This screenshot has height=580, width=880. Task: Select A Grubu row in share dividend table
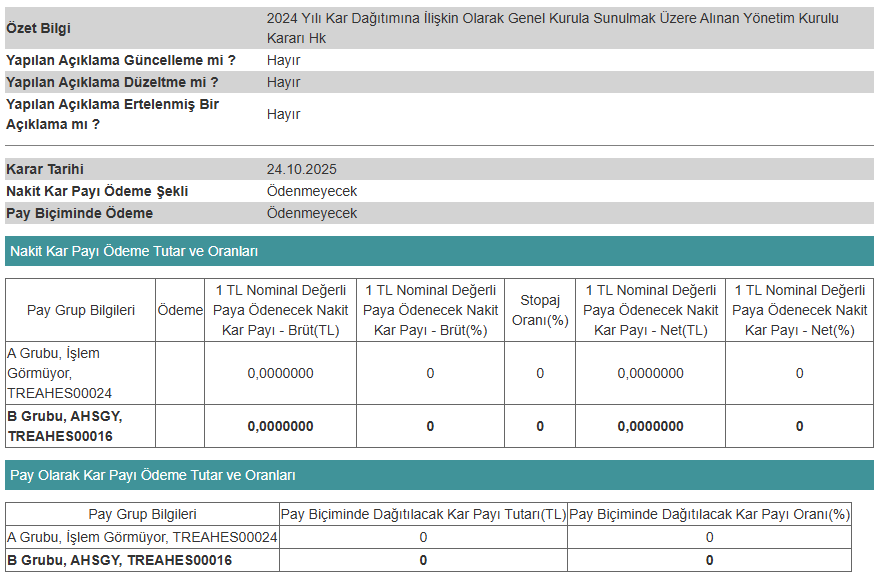[142, 537]
